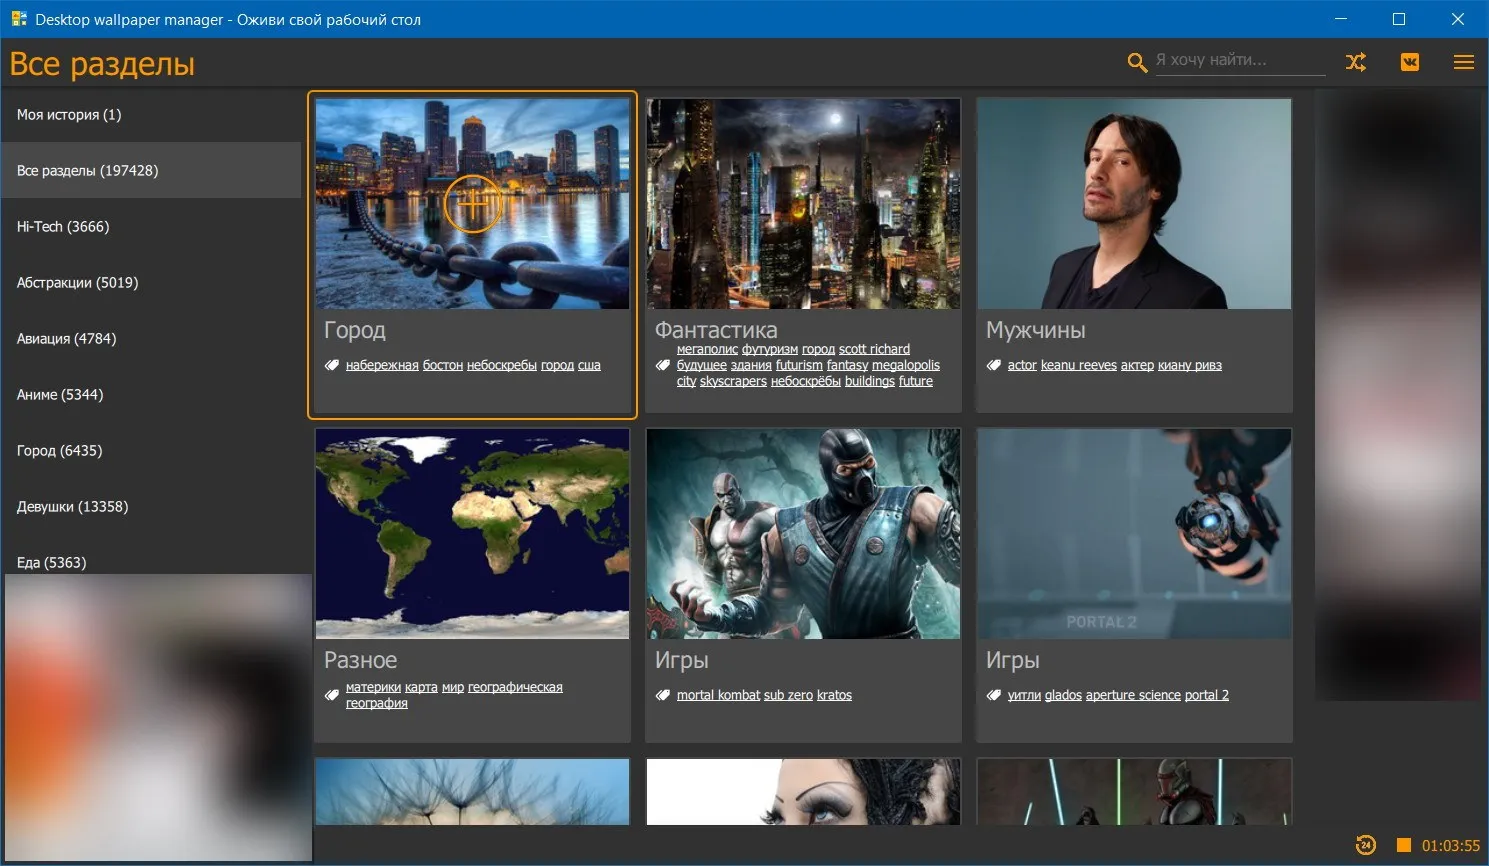
Task: Click the orange plus circle on city image
Action: 472,203
